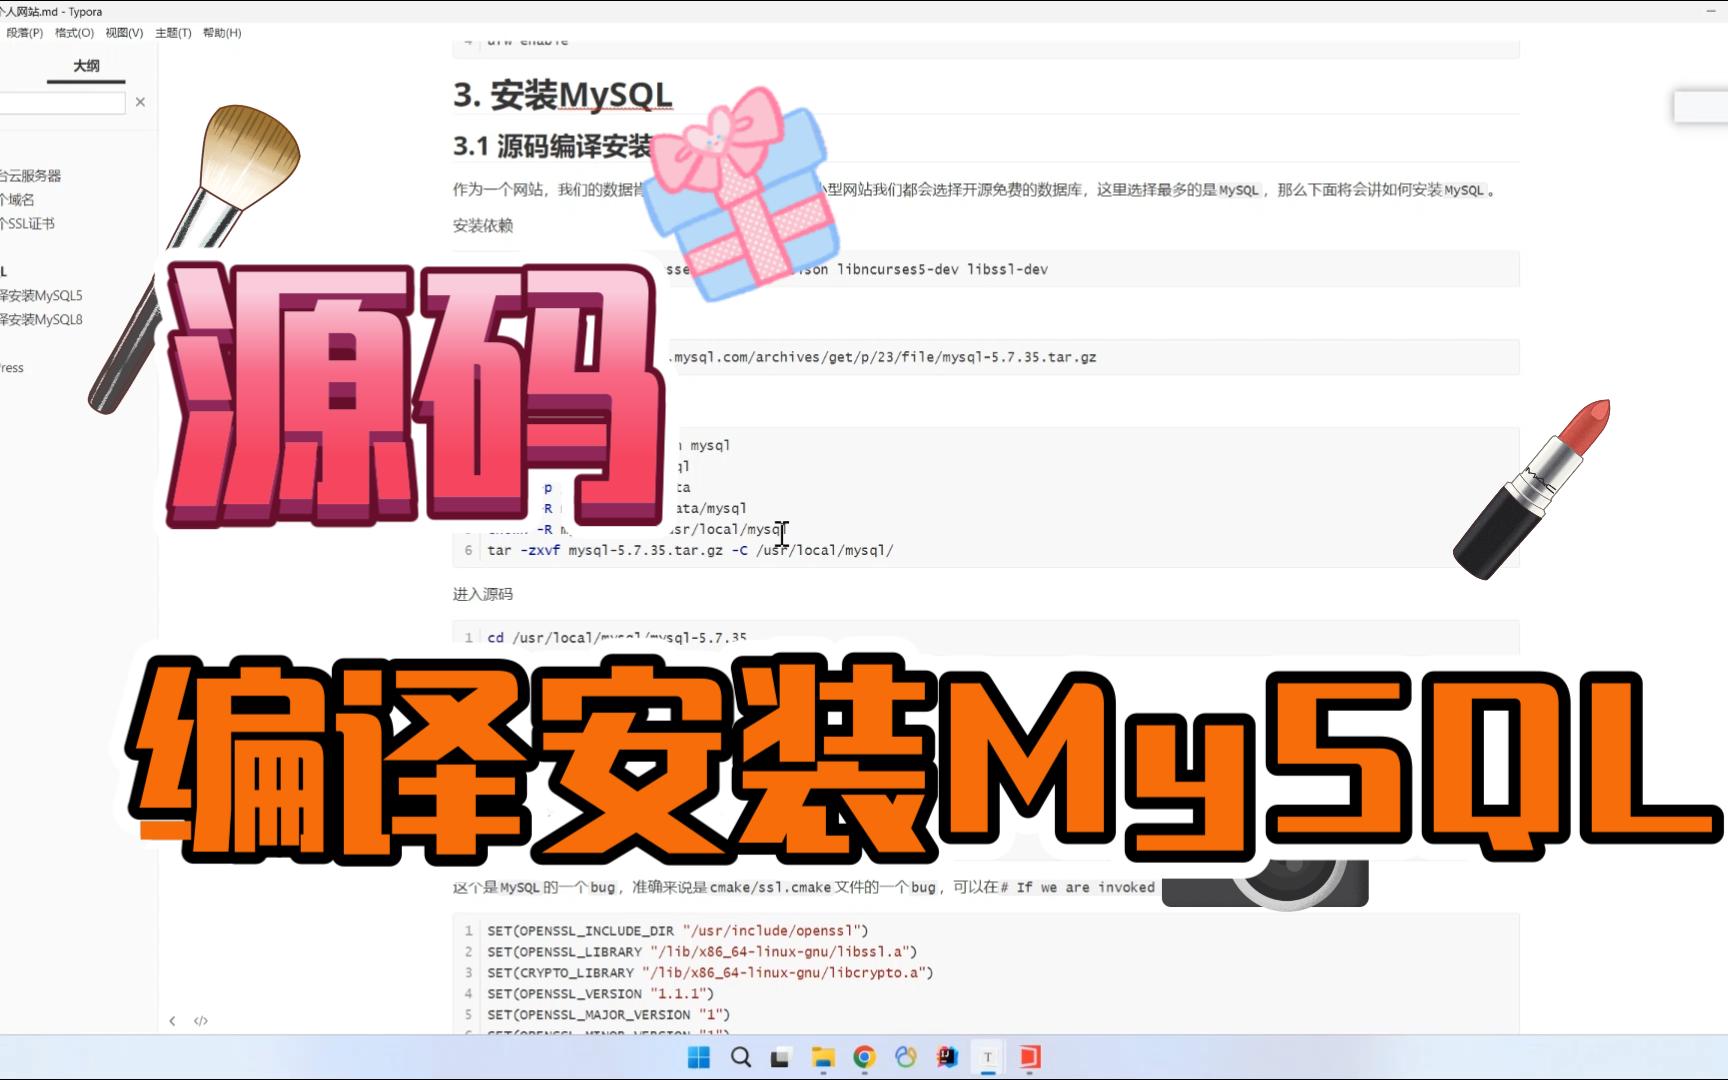Minimize the Typora window
1728x1080 pixels.
click(1712, 11)
